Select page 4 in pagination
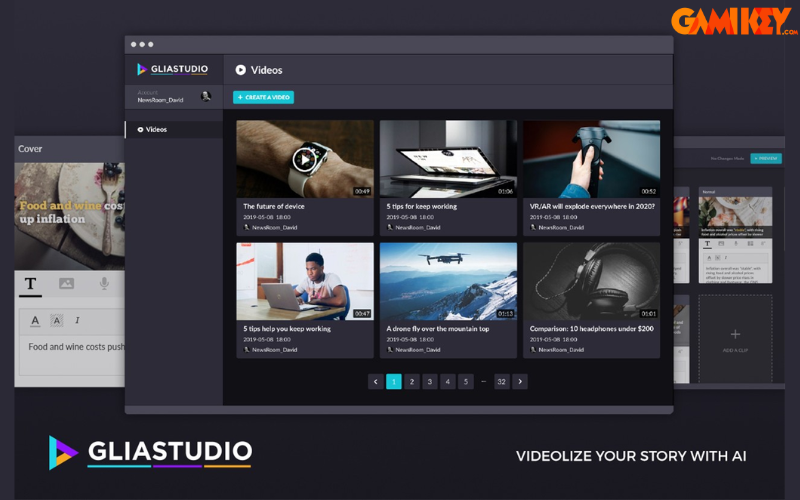The image size is (800, 500). click(447, 382)
